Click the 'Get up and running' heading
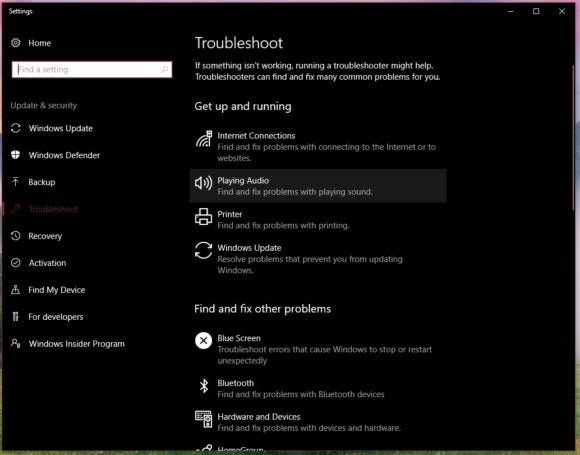Image resolution: width=580 pixels, height=455 pixels. coord(243,106)
